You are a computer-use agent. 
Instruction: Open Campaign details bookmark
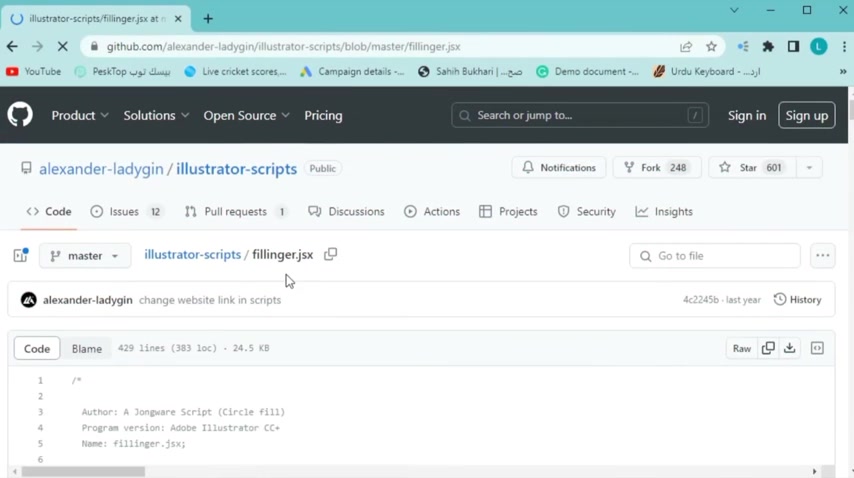tap(352, 71)
